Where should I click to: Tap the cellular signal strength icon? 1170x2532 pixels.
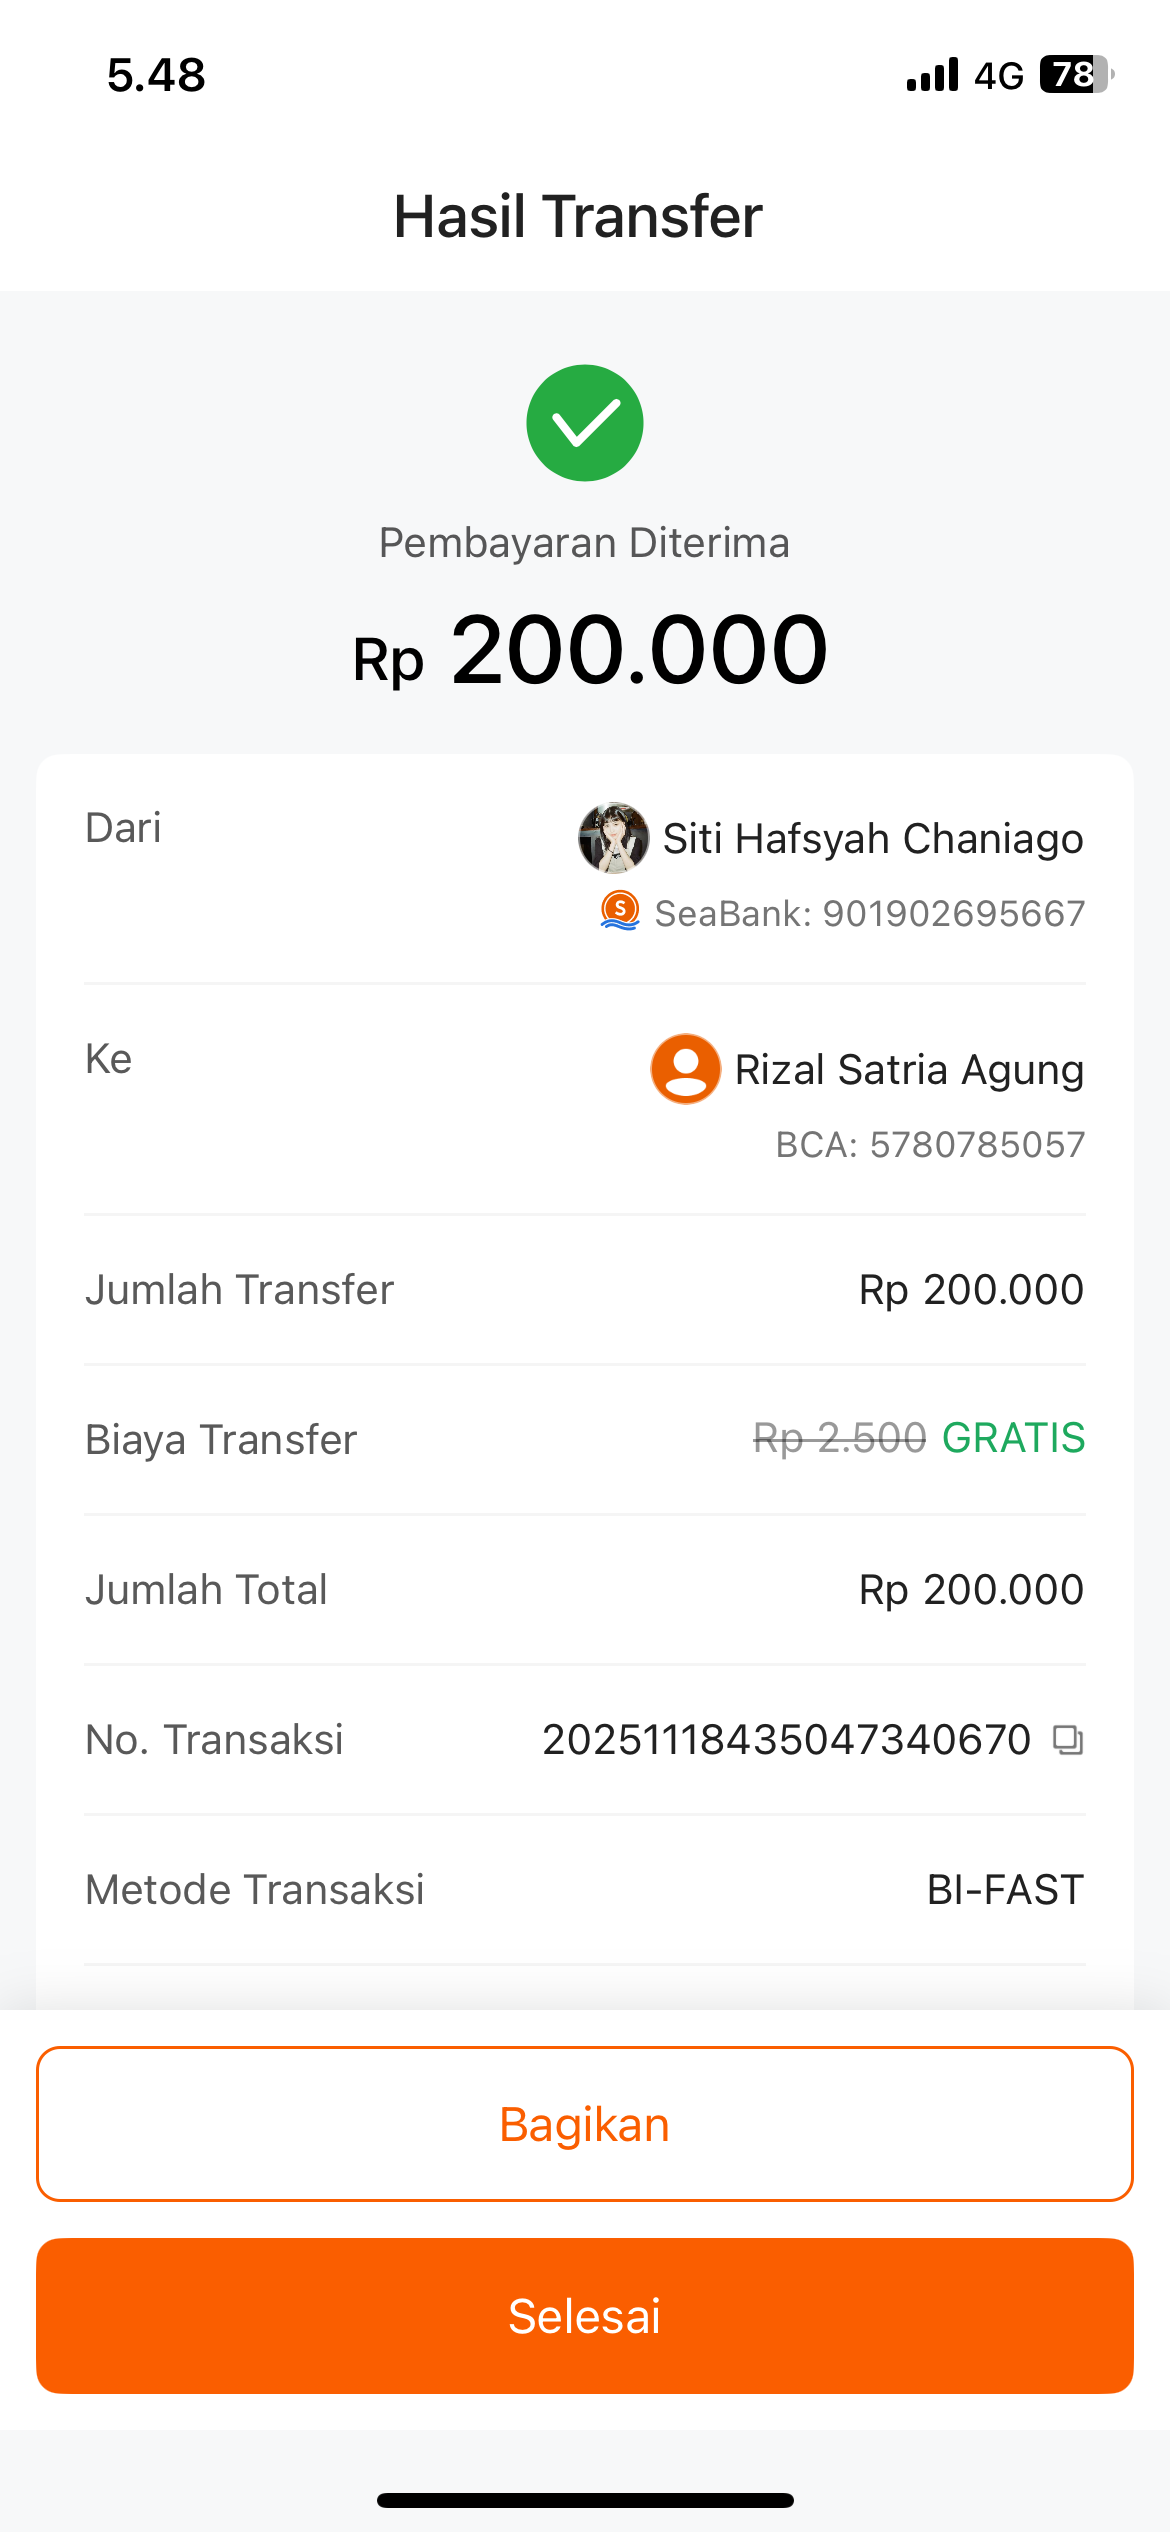coord(932,75)
